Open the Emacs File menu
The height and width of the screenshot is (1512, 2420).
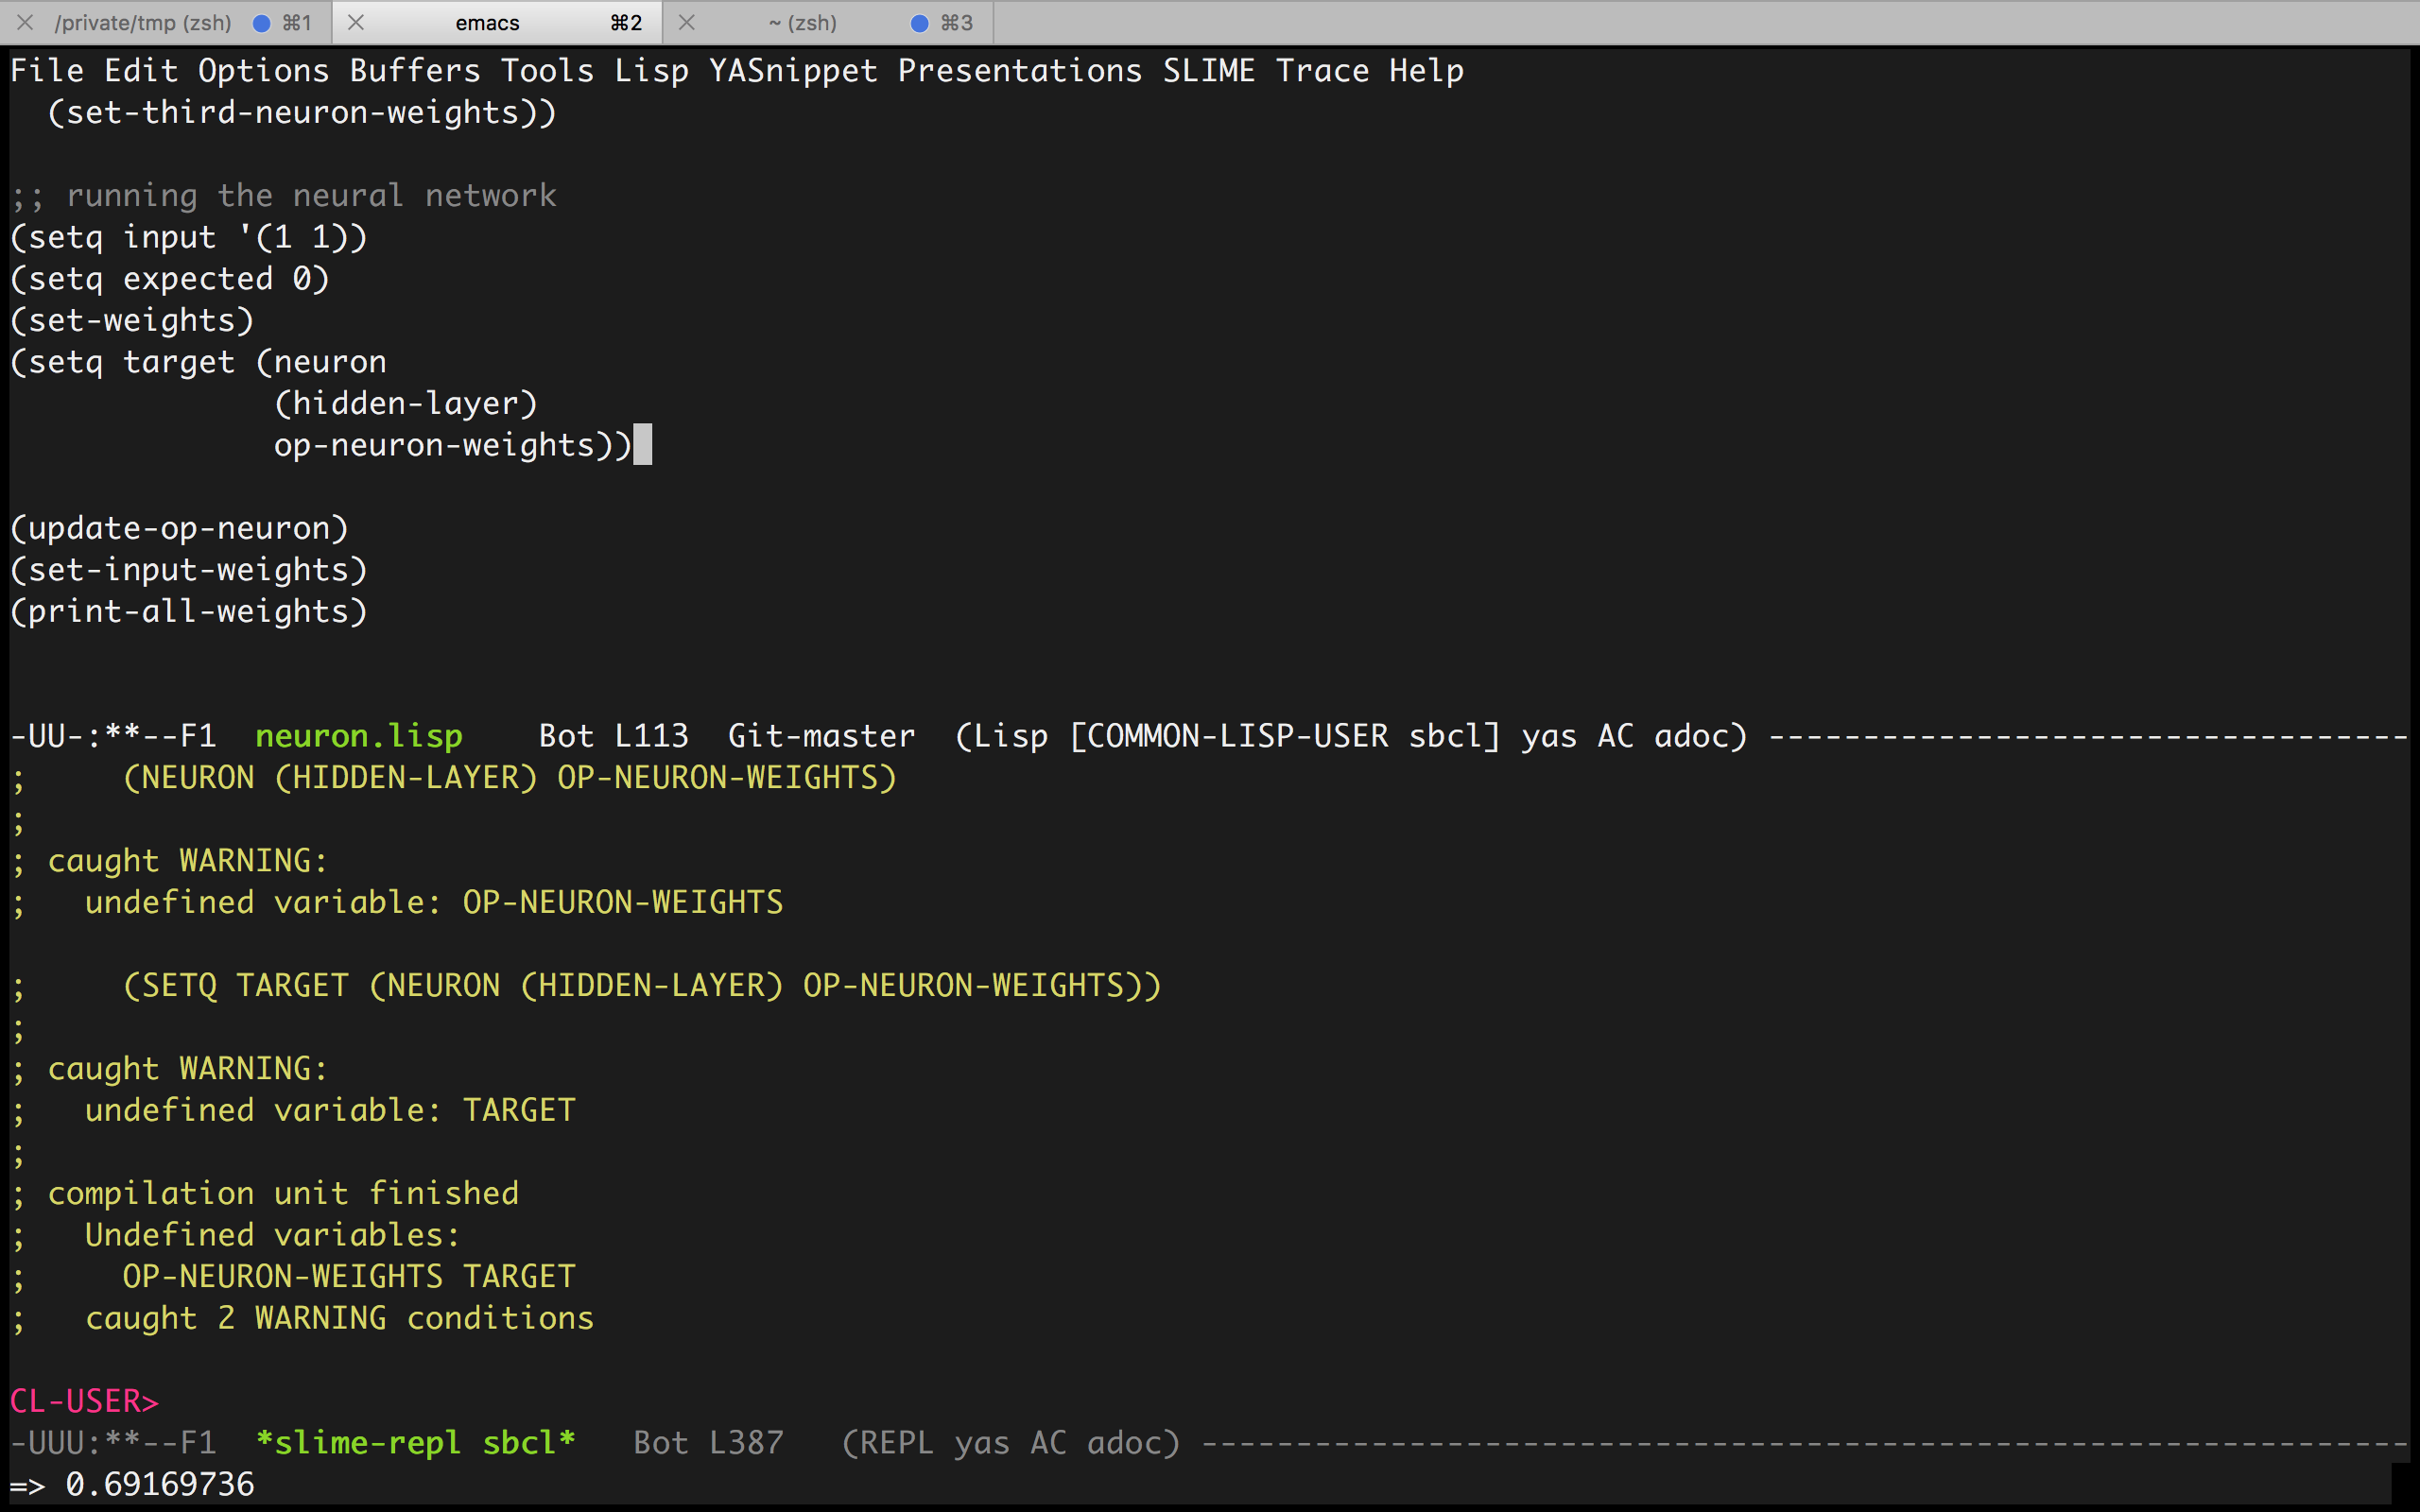pos(46,71)
